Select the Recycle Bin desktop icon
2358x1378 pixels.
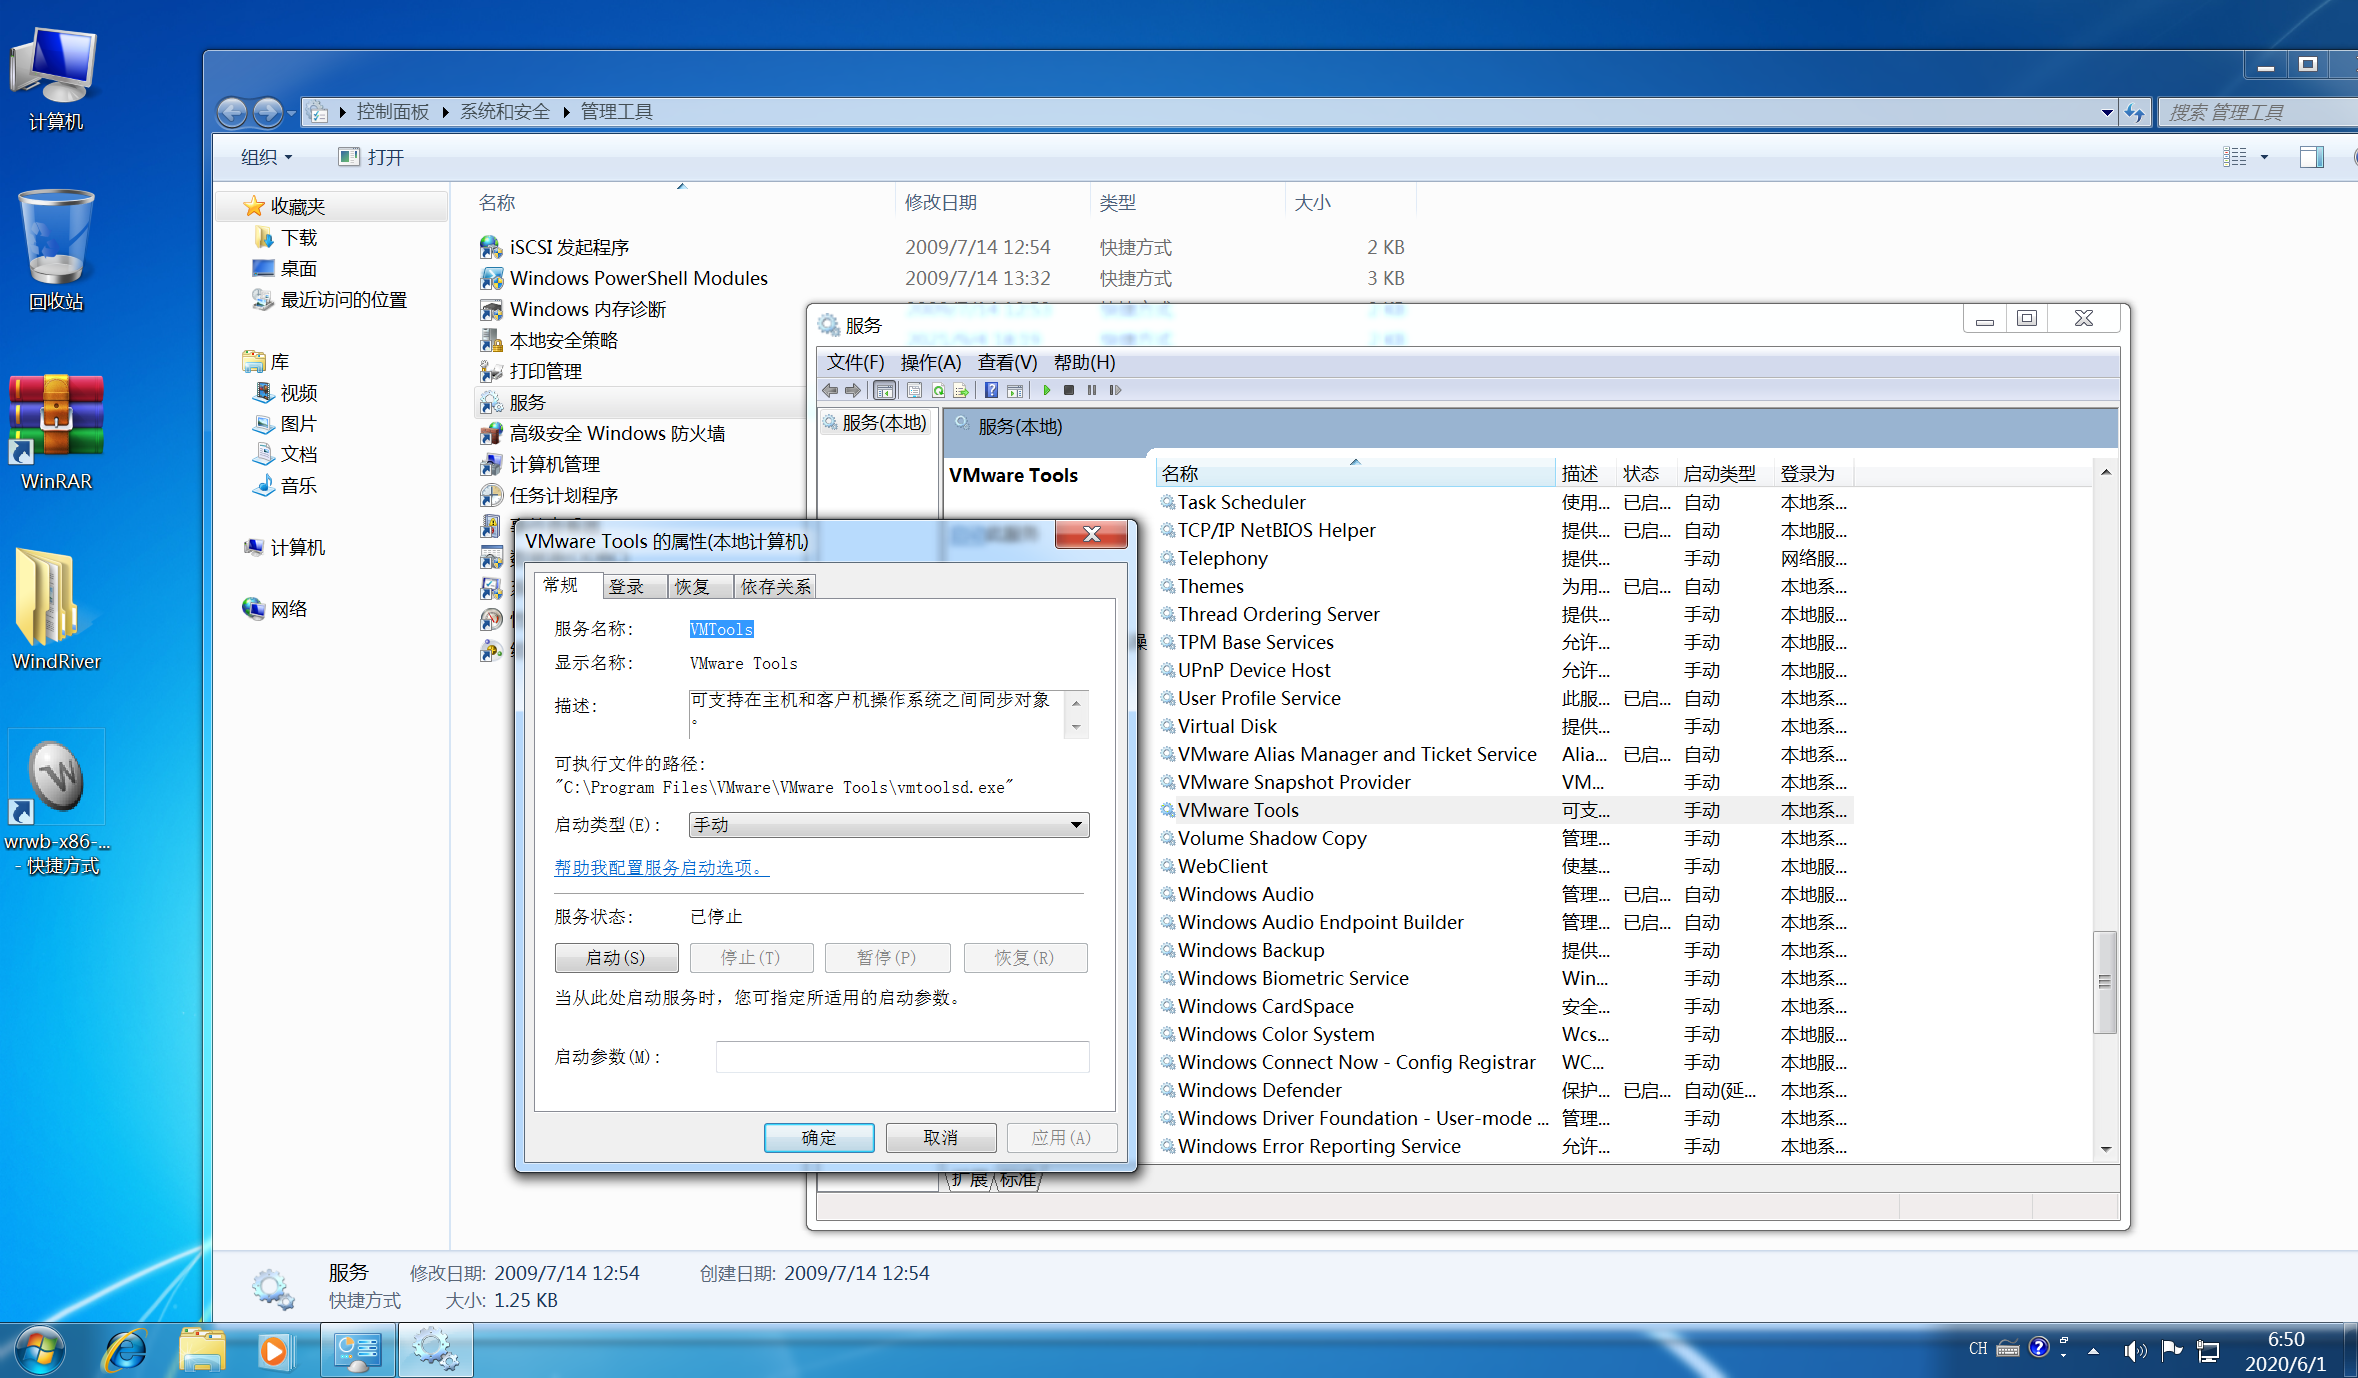56,250
